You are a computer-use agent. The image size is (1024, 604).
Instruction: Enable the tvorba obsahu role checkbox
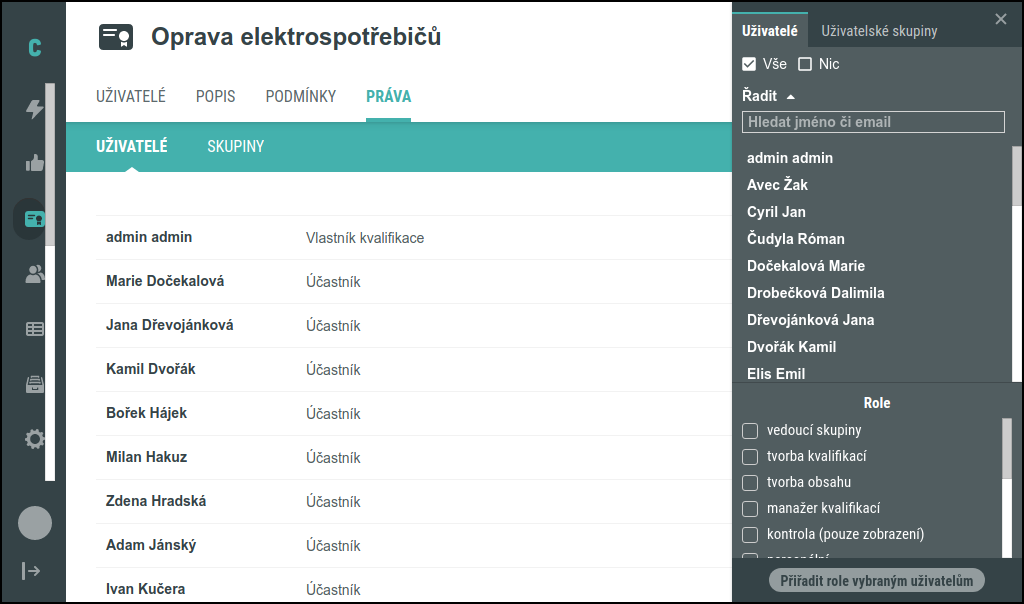749,482
